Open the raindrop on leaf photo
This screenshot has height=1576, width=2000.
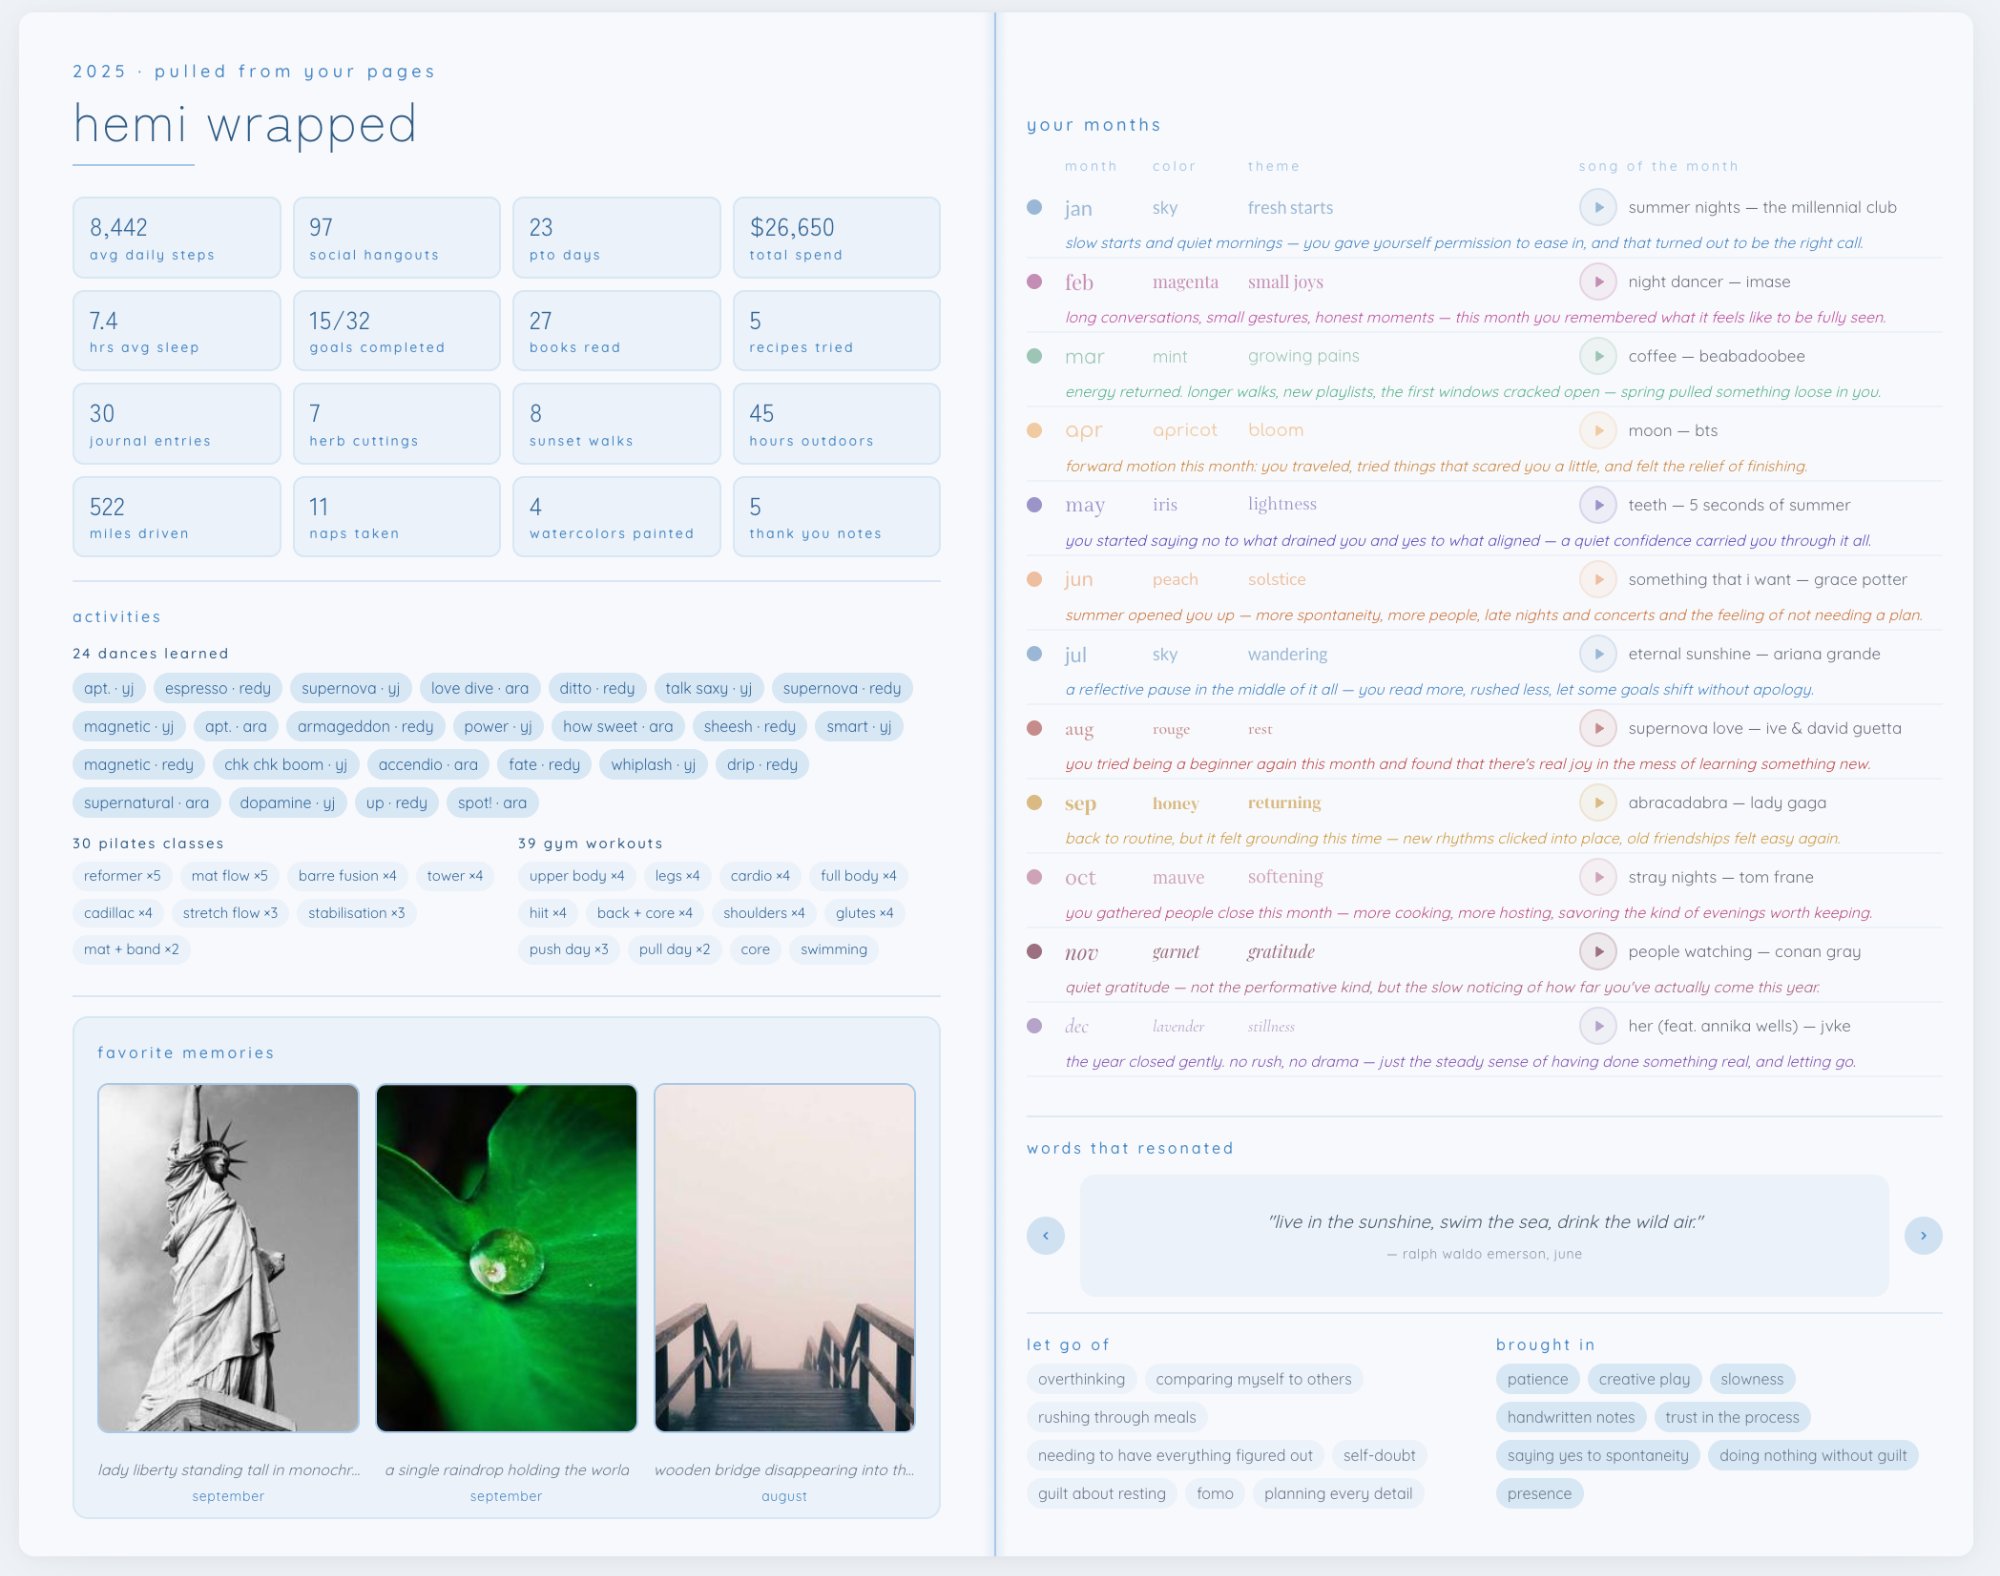point(506,1258)
